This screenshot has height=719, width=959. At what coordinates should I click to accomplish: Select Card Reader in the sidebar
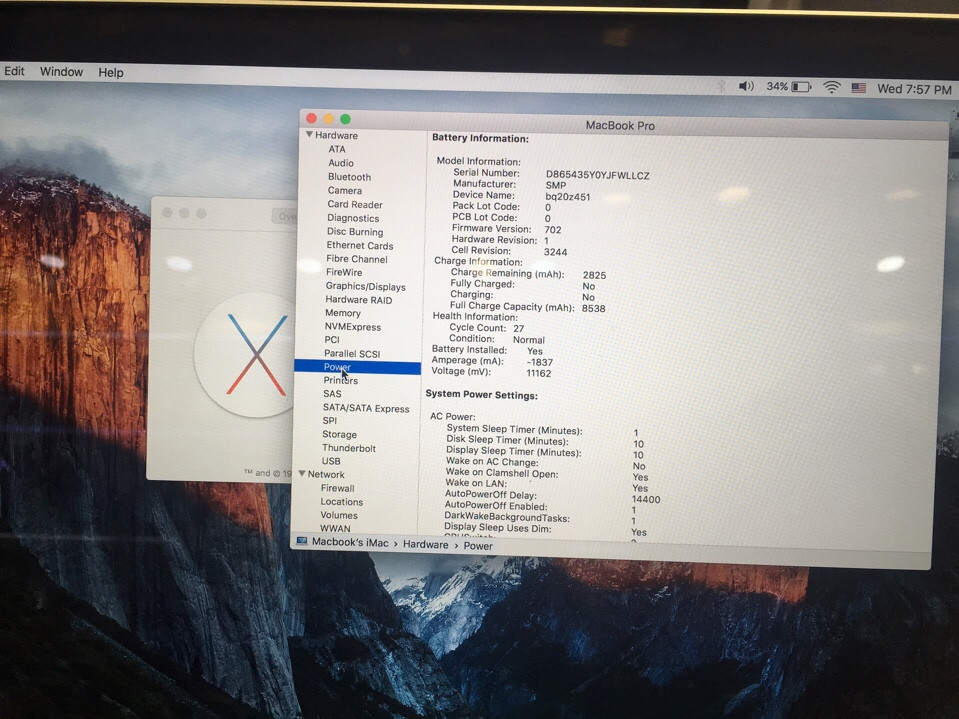pyautogui.click(x=355, y=204)
